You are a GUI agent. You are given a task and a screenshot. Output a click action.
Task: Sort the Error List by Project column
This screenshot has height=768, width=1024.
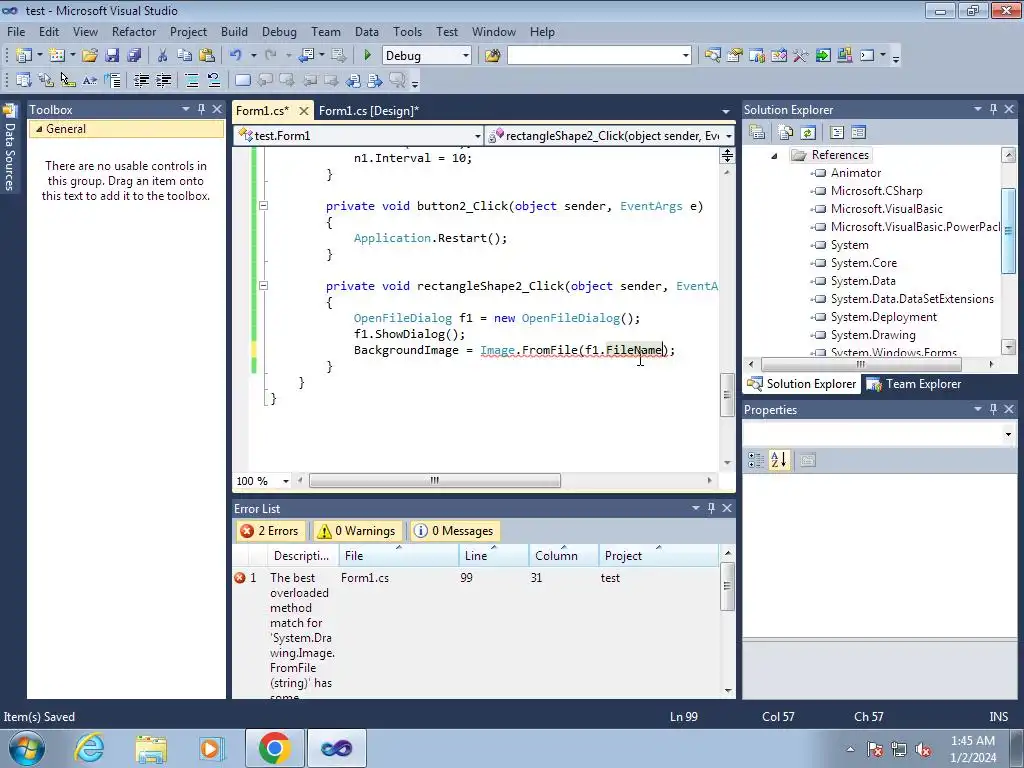click(658, 555)
